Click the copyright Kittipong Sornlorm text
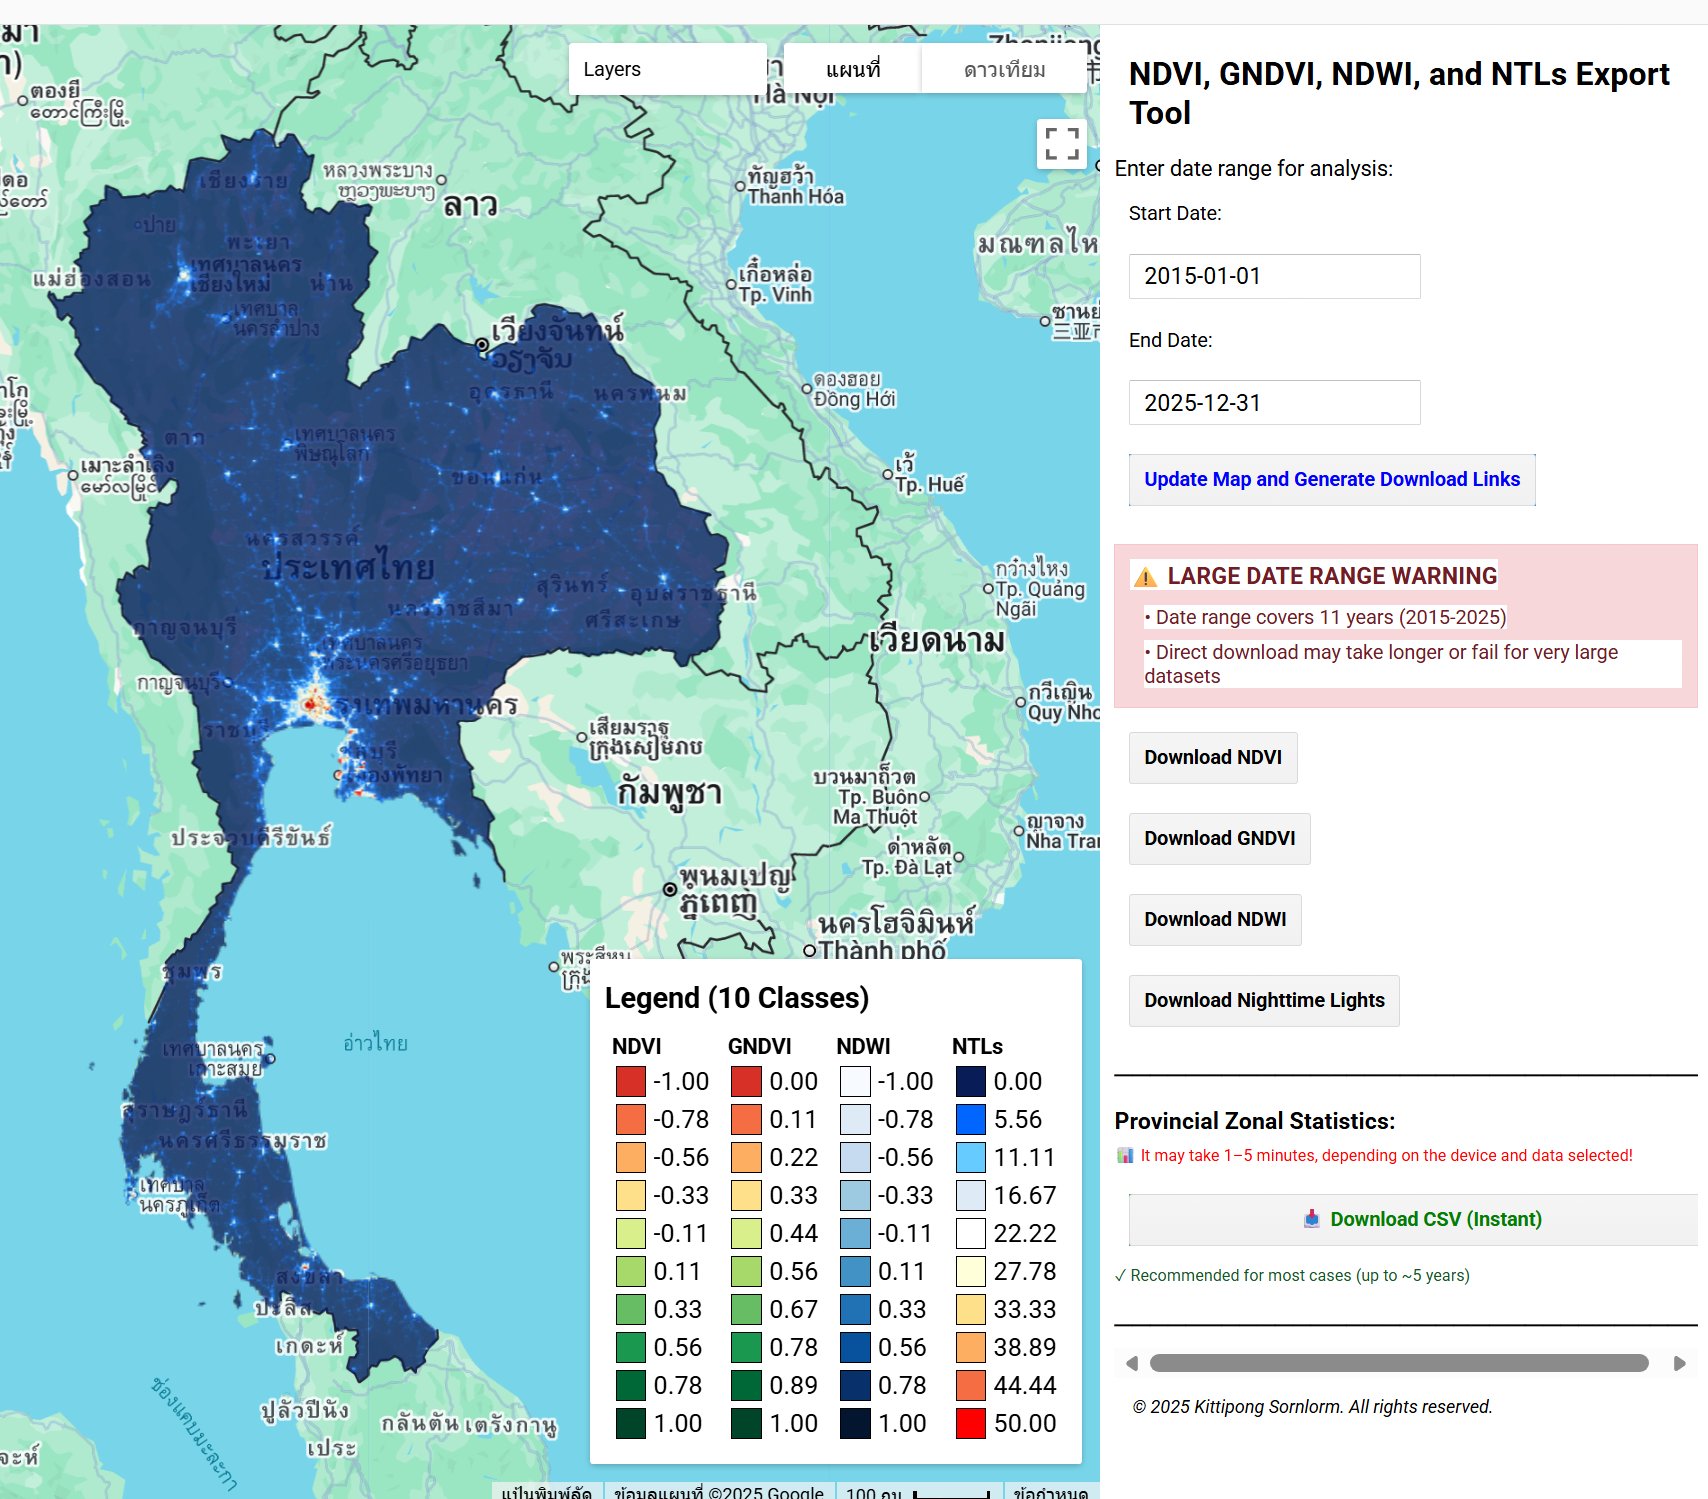 [1312, 1407]
